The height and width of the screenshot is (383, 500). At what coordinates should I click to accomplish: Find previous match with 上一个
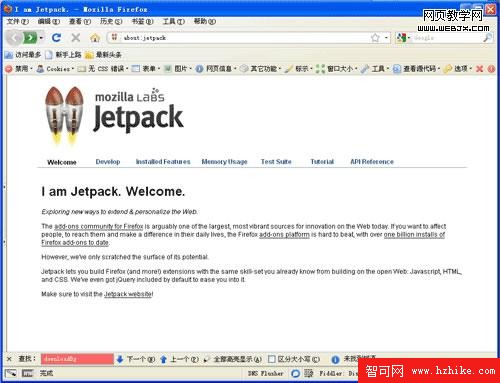click(179, 359)
